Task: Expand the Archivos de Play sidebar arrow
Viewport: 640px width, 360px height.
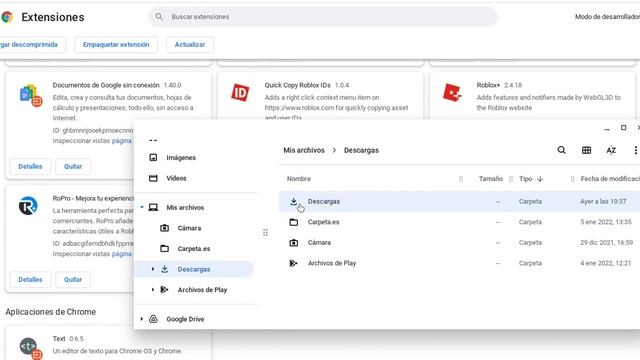Action: pyautogui.click(x=153, y=289)
